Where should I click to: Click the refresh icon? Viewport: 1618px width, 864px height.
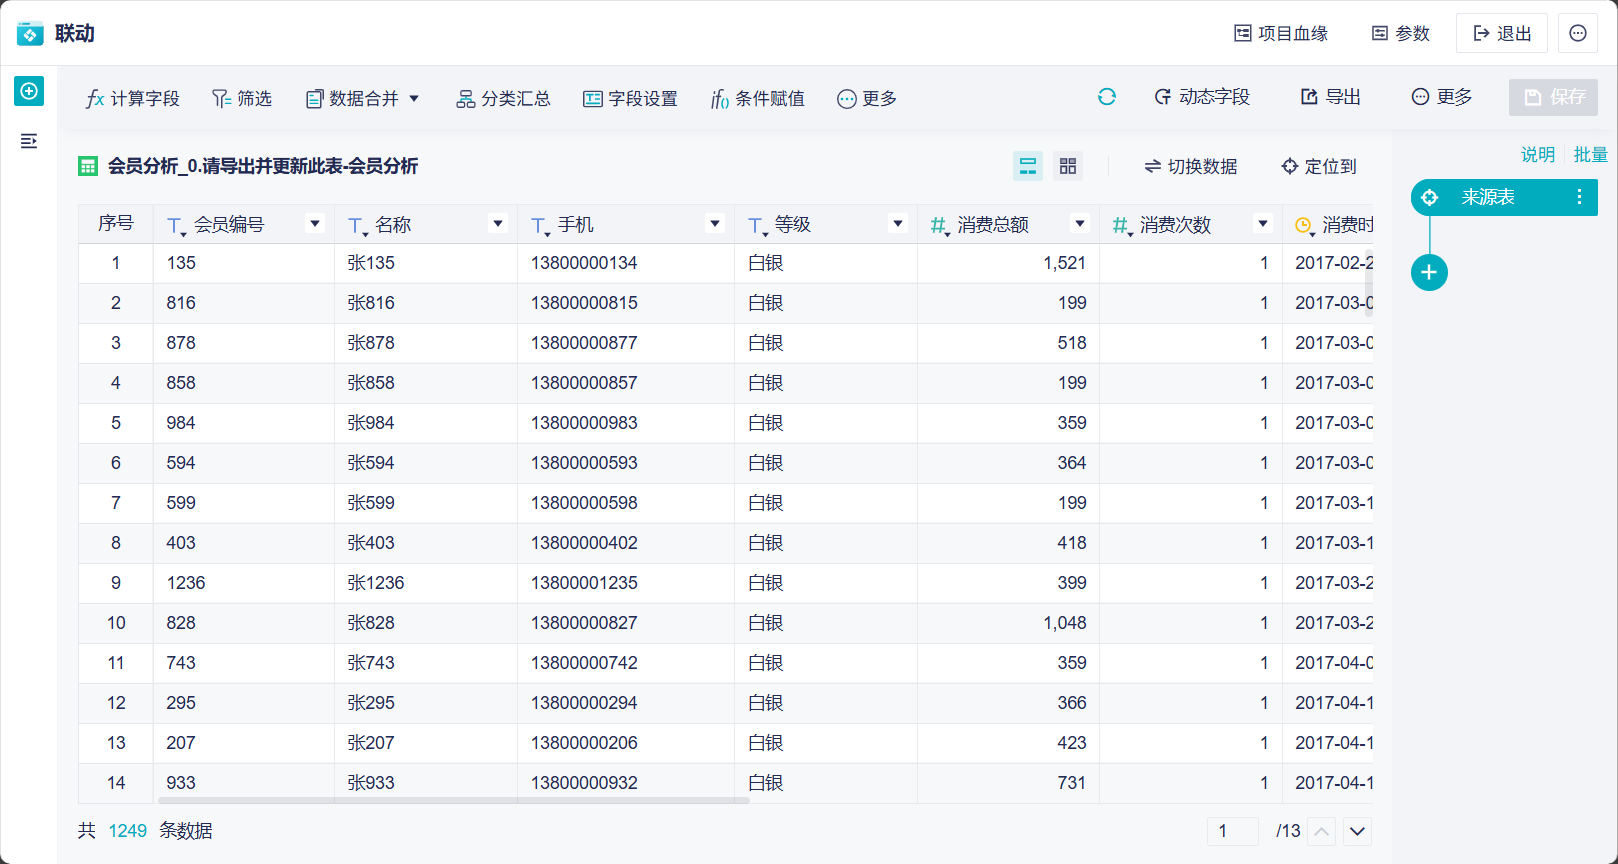(1107, 97)
